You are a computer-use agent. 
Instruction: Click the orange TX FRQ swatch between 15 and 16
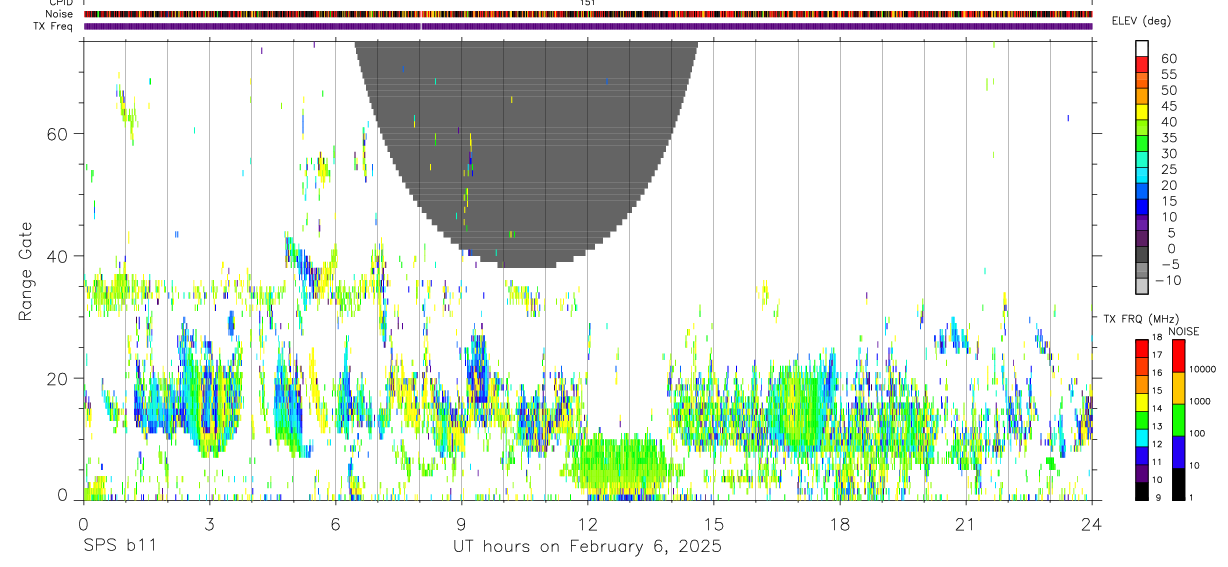pos(1142,383)
